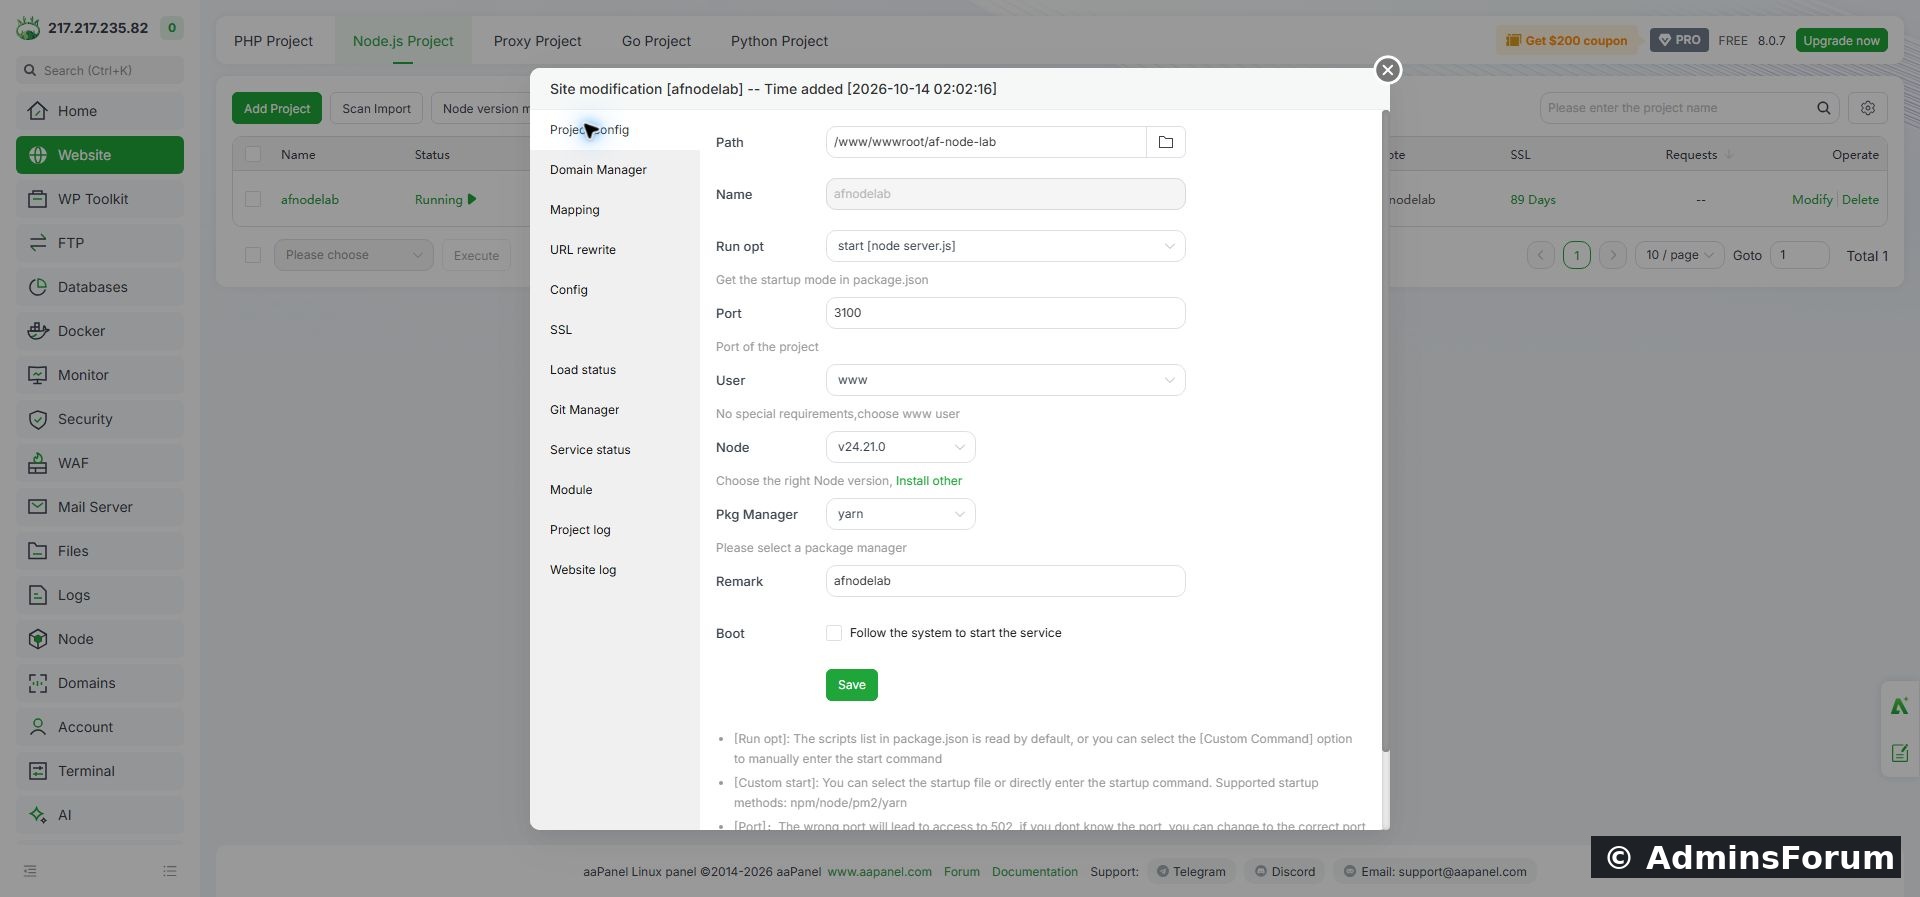Open the Pkg Manager dropdown showing yarn
Screen dimensions: 1920x897
901,514
